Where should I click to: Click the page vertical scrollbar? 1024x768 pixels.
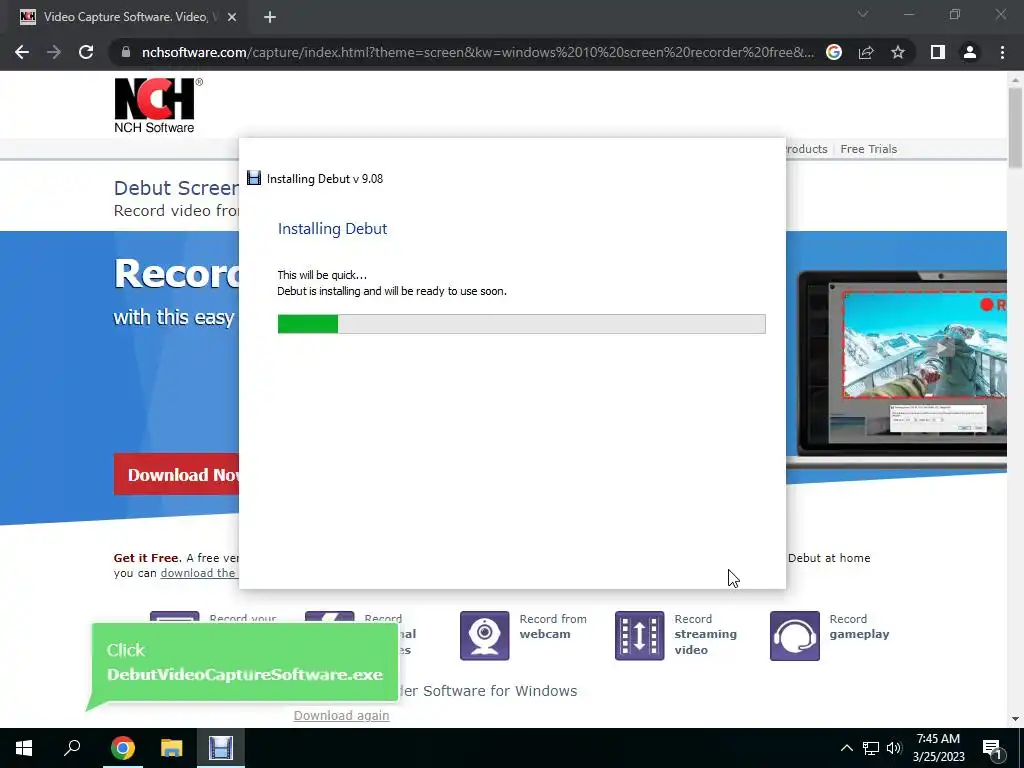click(x=1015, y=127)
